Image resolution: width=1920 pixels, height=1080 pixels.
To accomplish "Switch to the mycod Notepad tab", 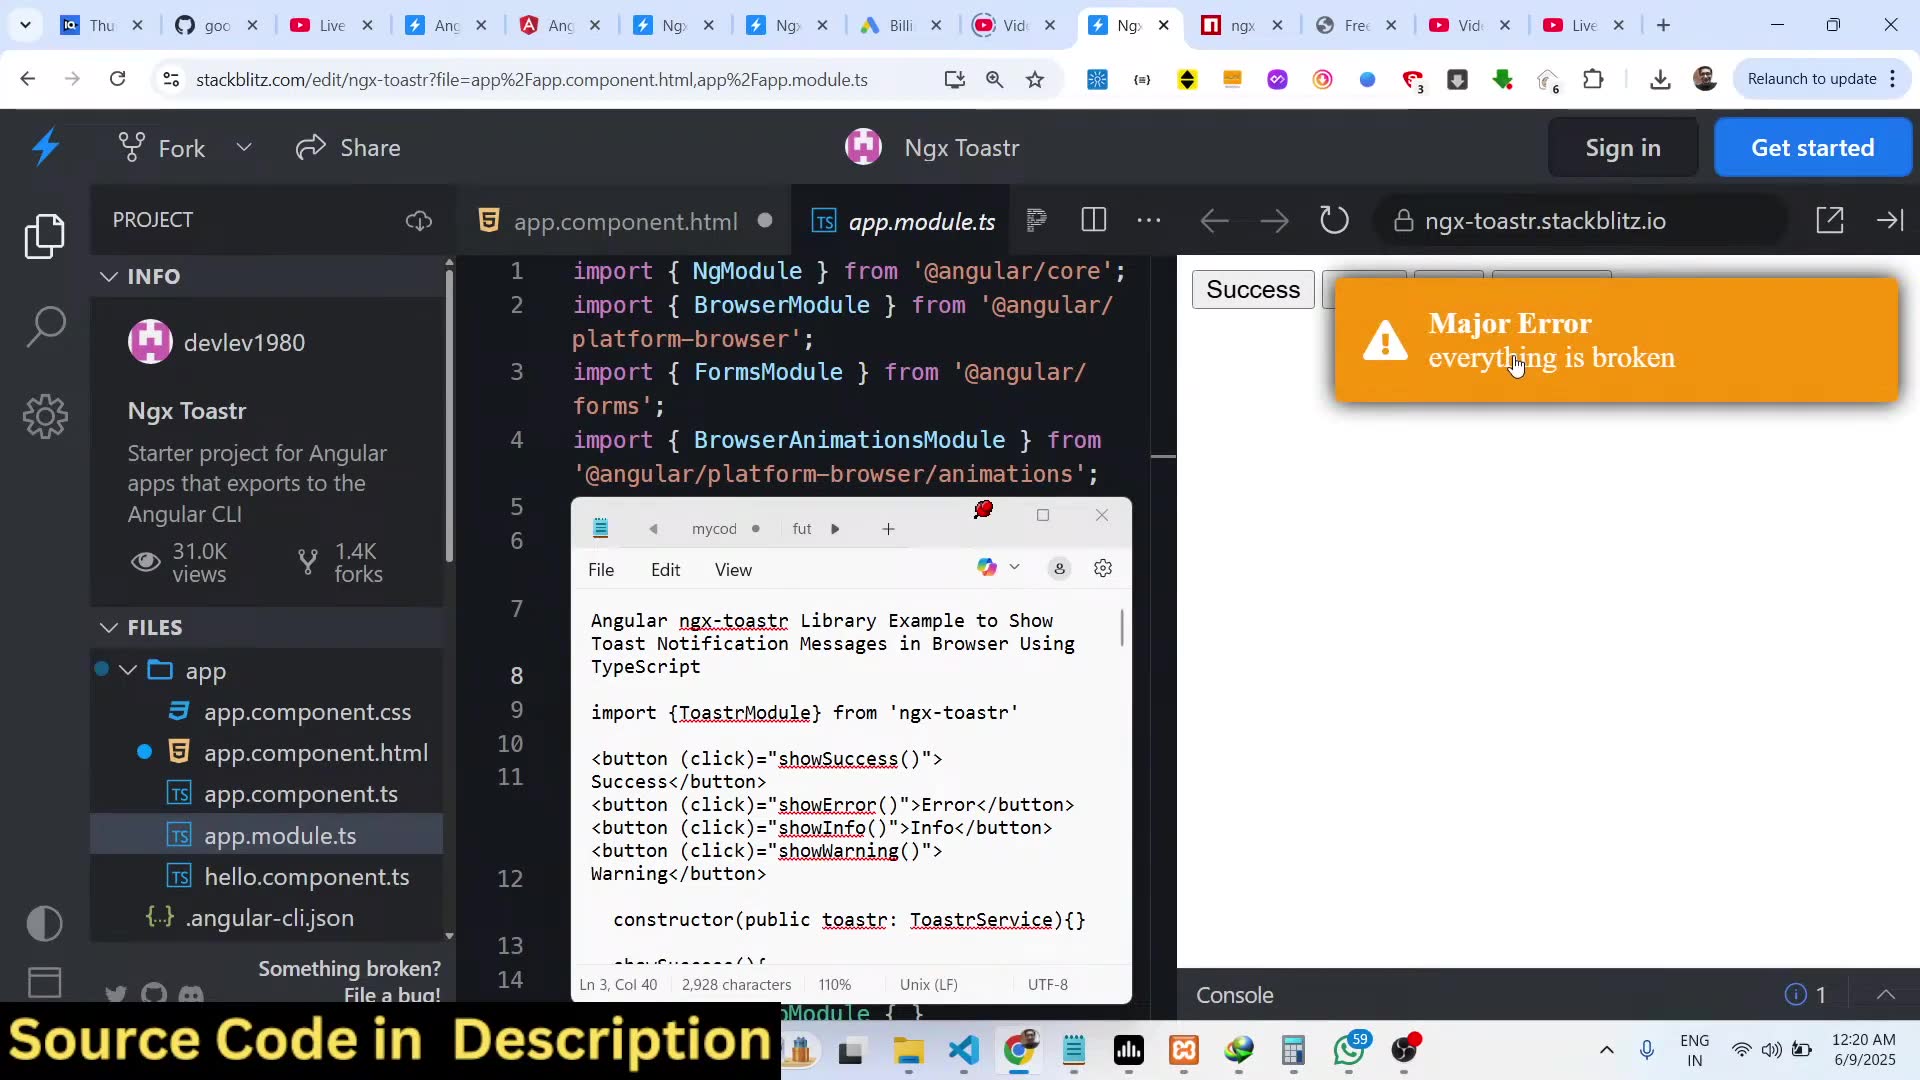I will (x=714, y=529).
